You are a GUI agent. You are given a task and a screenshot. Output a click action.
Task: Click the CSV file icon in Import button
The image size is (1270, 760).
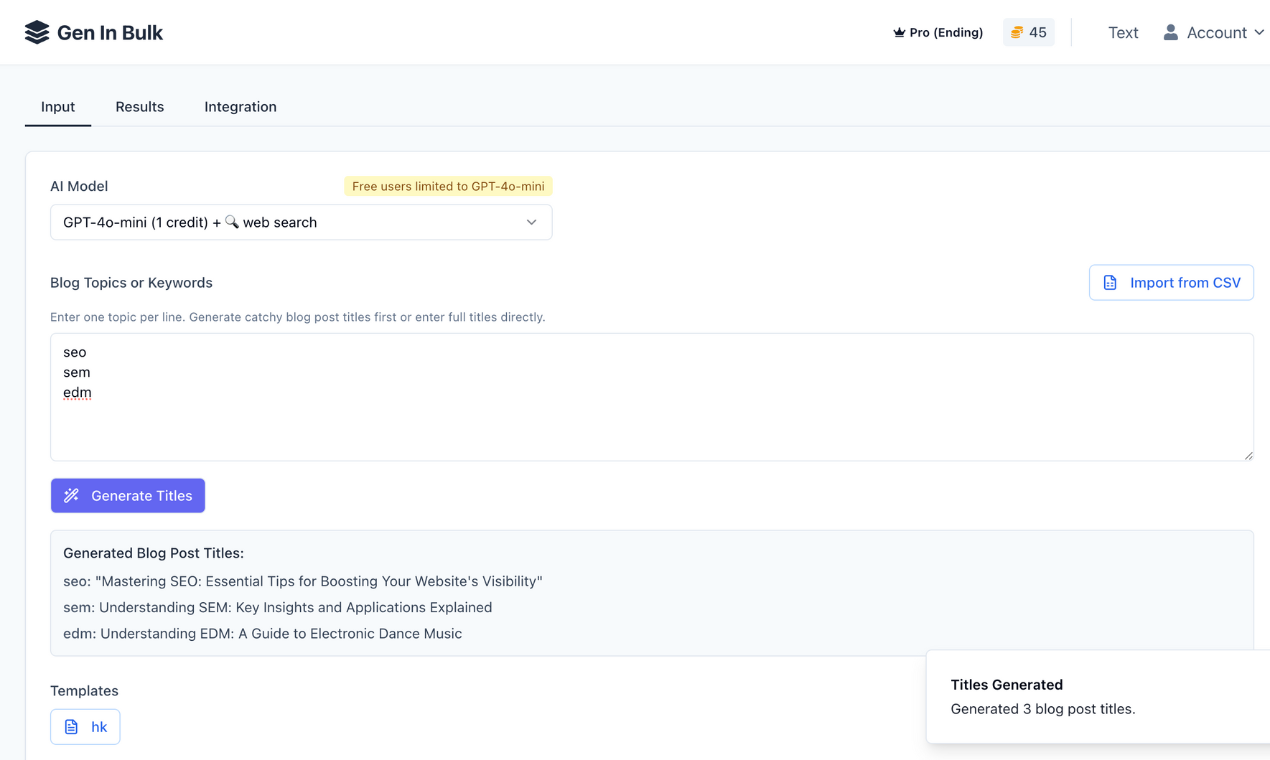[x=1110, y=283]
